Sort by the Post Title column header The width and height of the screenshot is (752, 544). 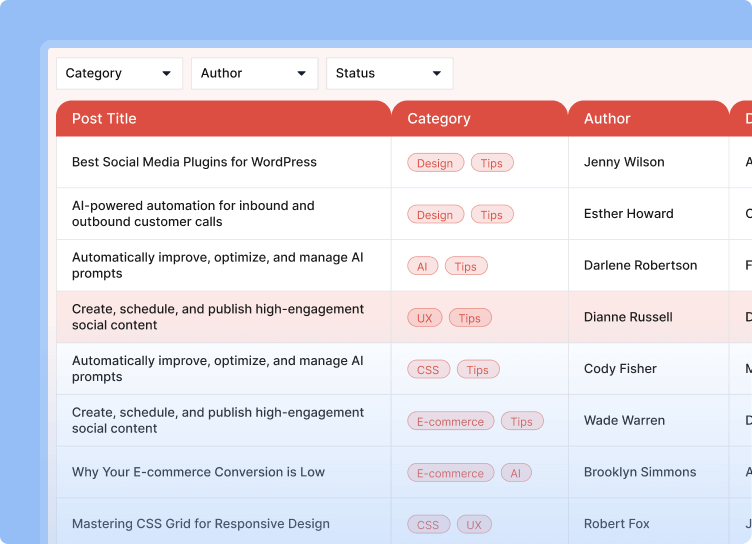(x=104, y=118)
